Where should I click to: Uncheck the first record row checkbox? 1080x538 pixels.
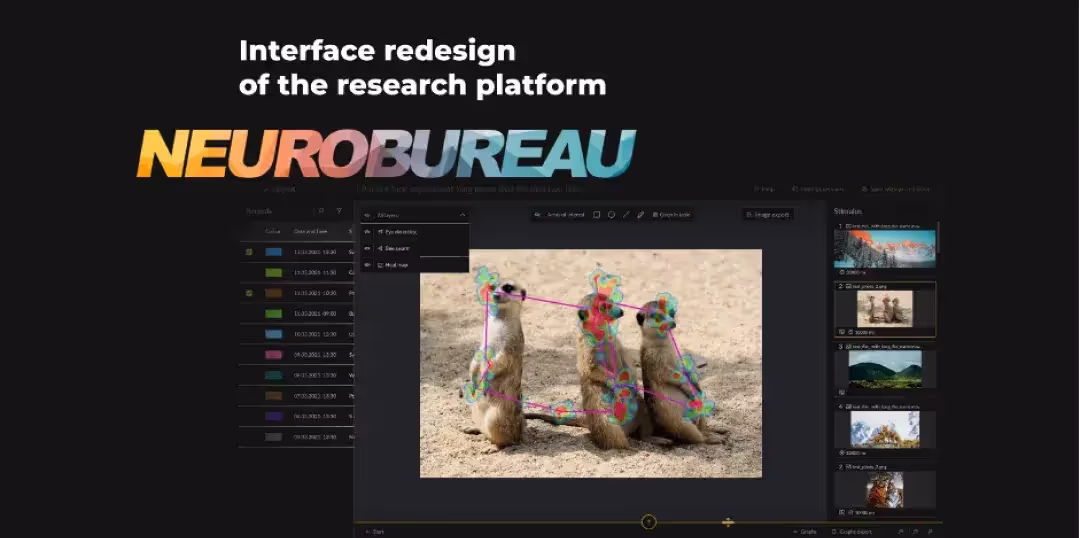click(249, 252)
